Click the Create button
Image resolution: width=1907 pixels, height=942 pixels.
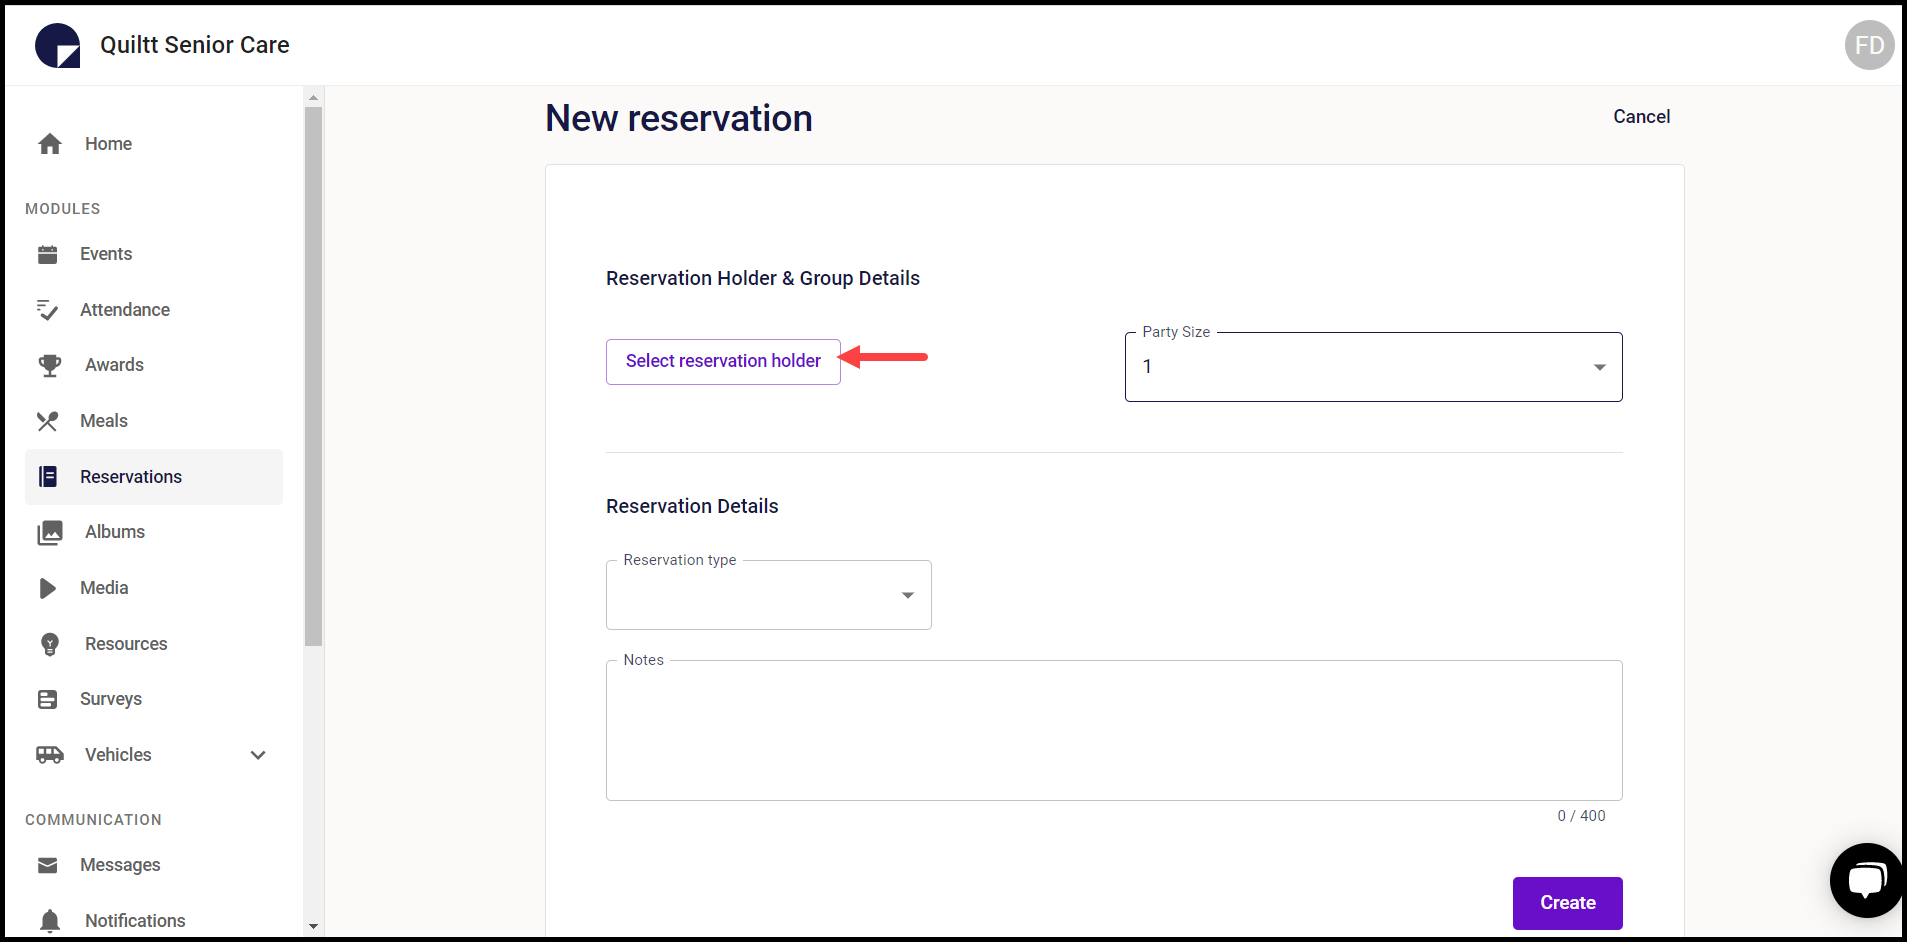1567,903
